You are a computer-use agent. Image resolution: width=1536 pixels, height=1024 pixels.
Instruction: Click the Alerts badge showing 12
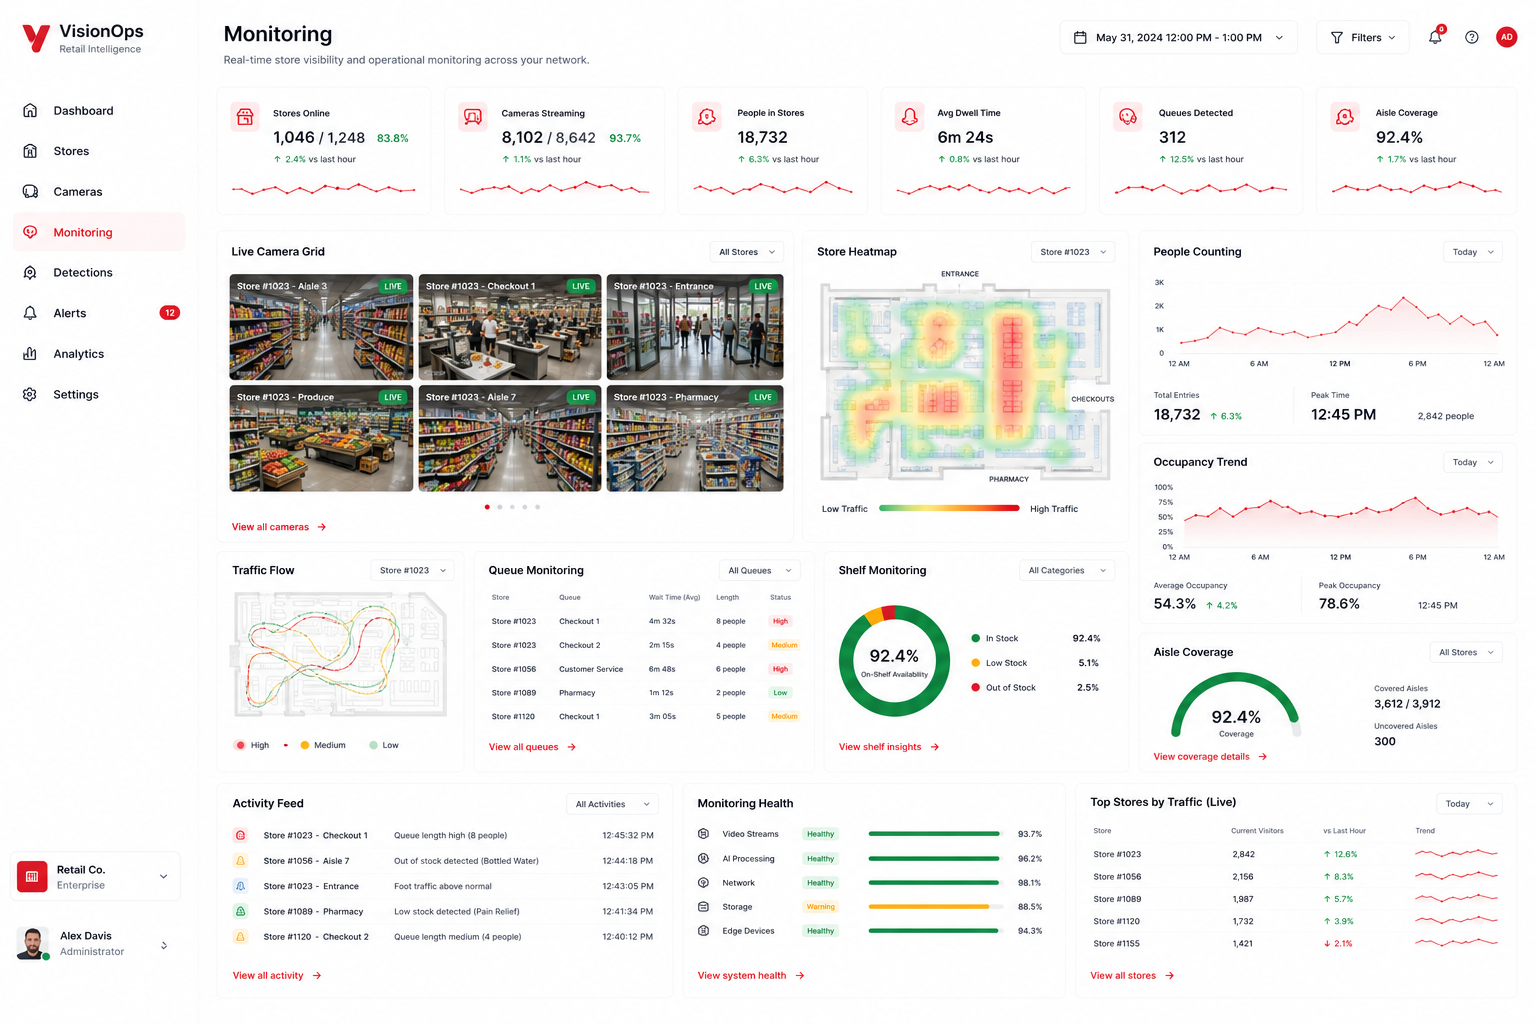tap(170, 313)
